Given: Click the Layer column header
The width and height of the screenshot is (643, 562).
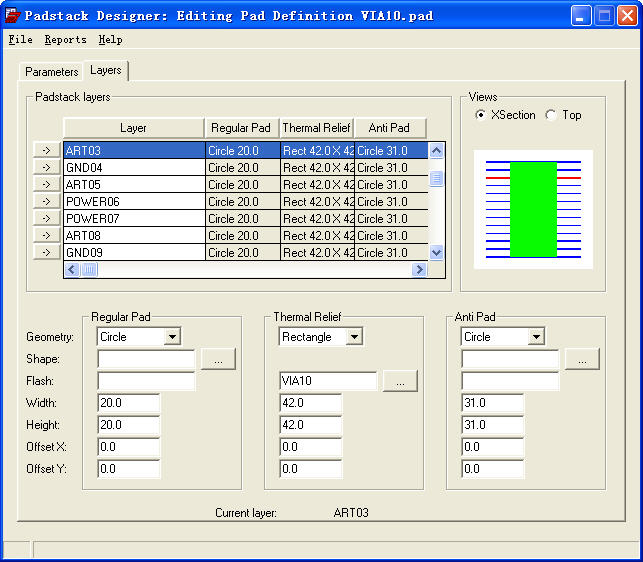Looking at the screenshot, I should point(133,128).
